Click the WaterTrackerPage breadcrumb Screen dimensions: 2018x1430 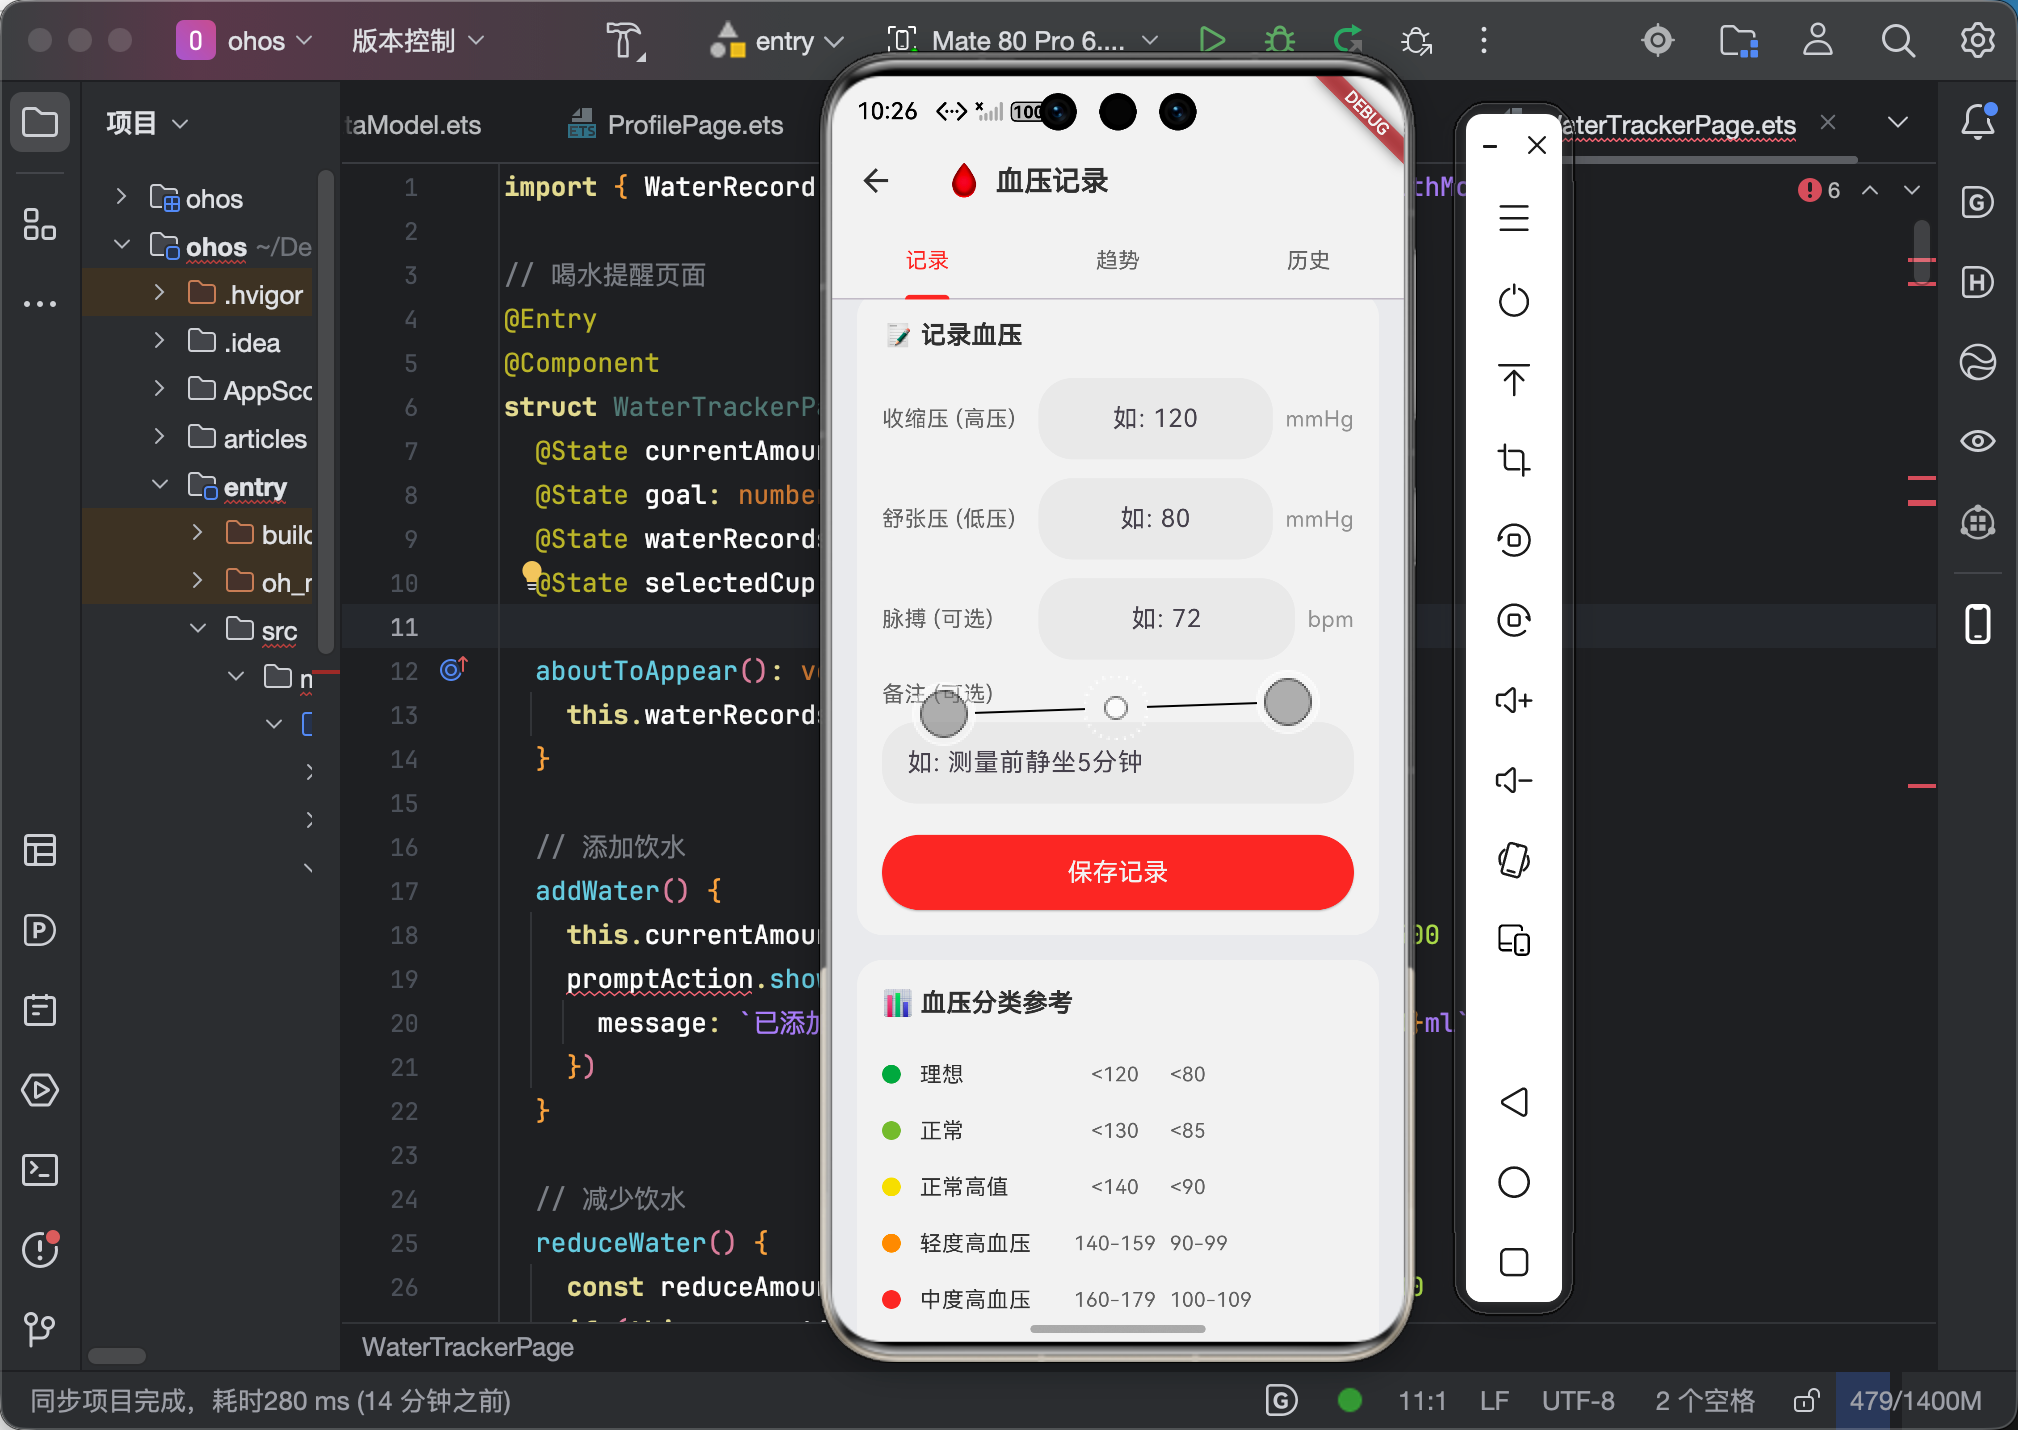pyautogui.click(x=467, y=1347)
